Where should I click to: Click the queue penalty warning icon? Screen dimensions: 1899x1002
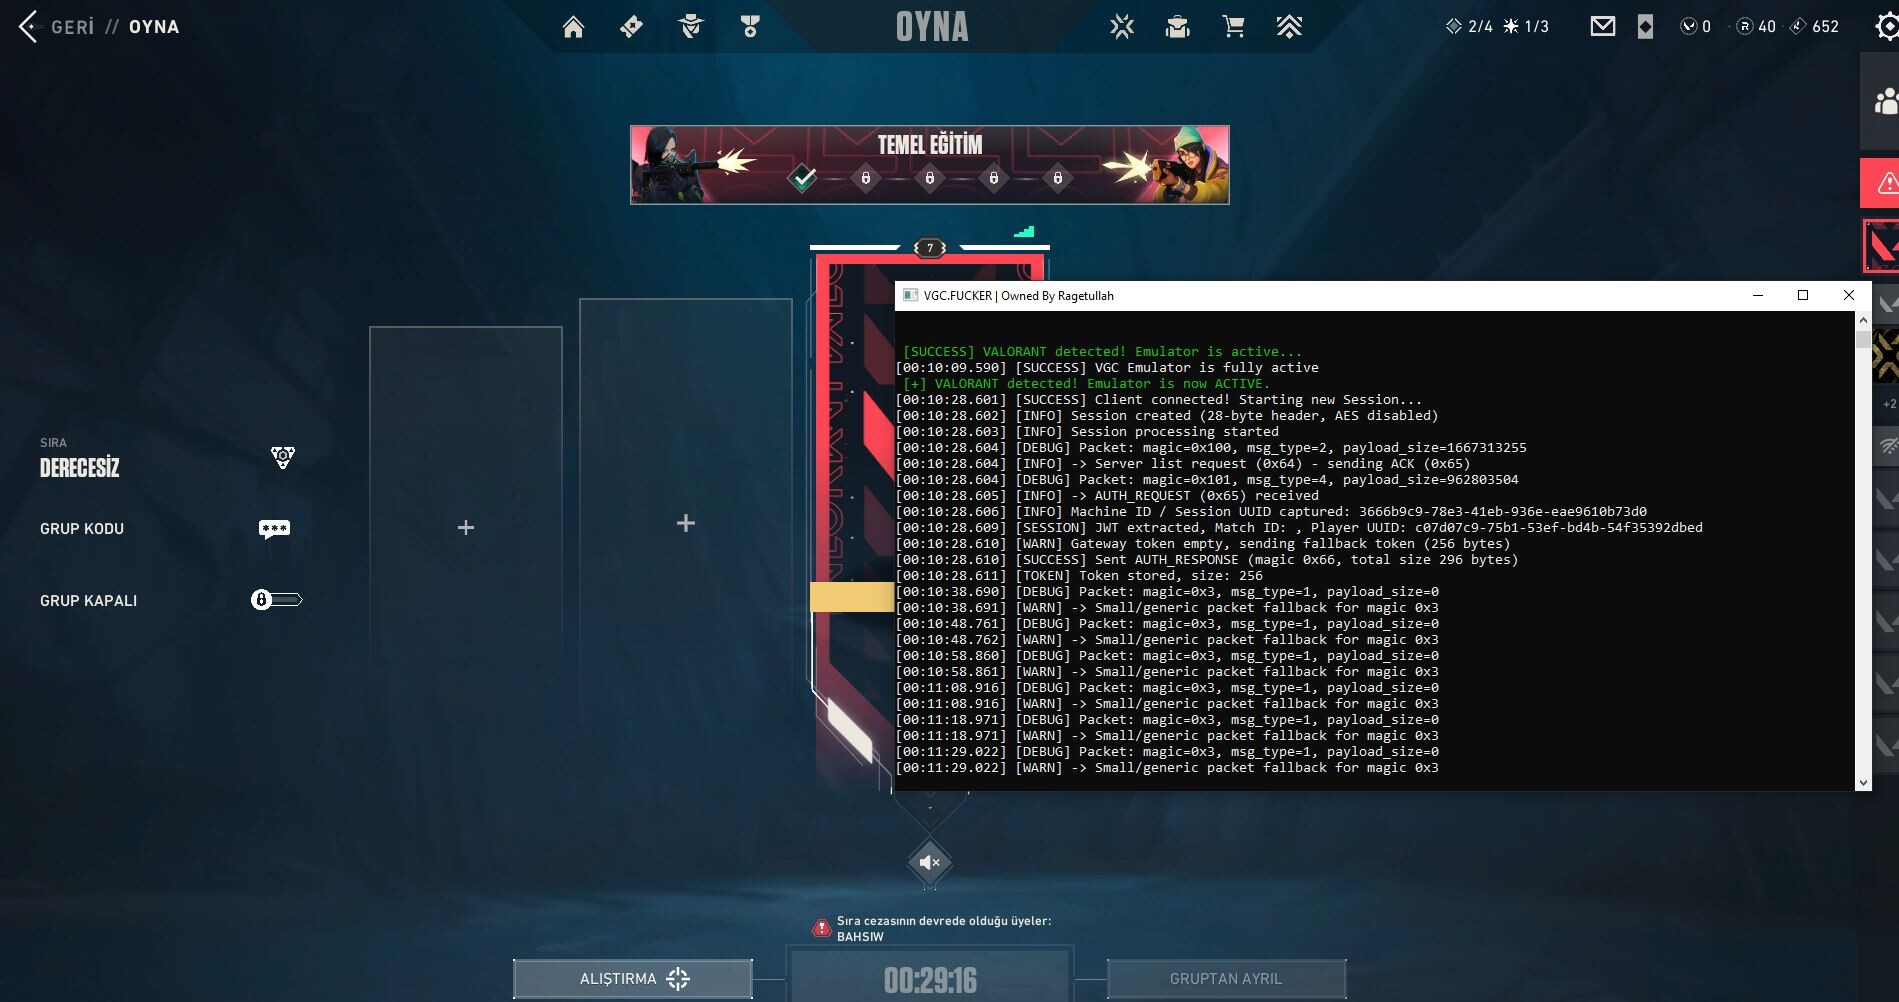[x=822, y=928]
